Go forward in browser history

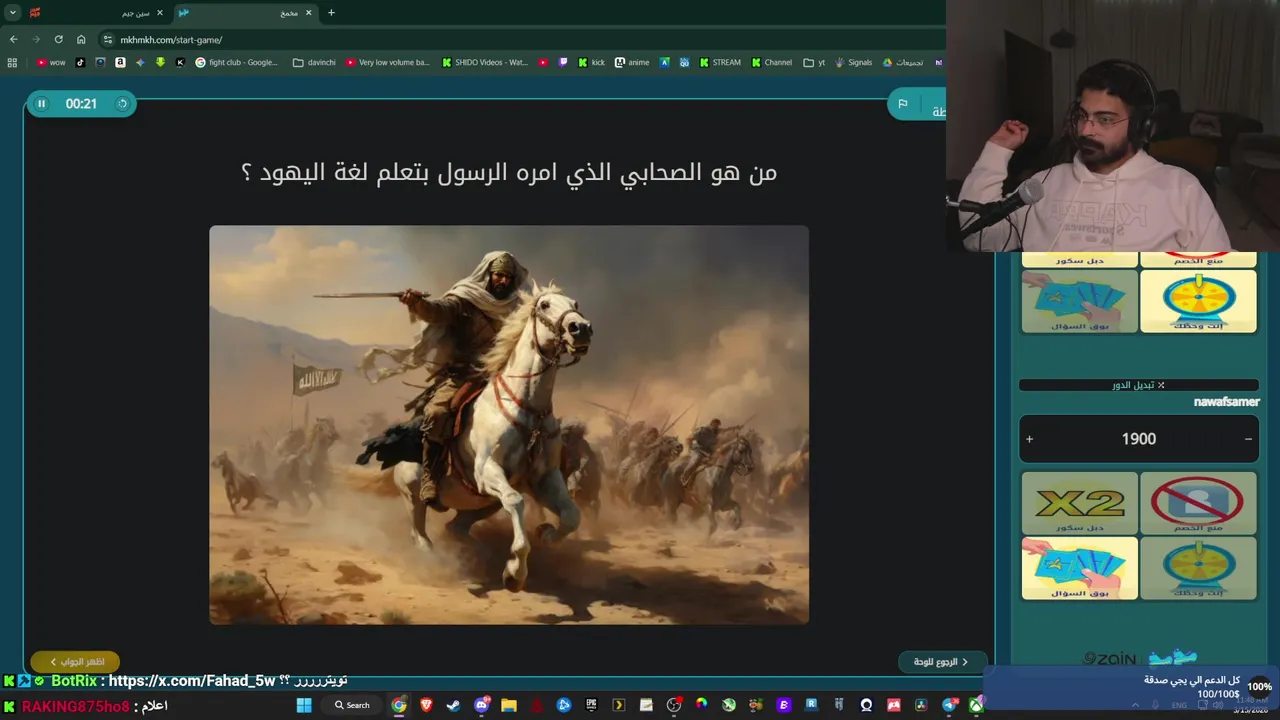pyautogui.click(x=36, y=39)
